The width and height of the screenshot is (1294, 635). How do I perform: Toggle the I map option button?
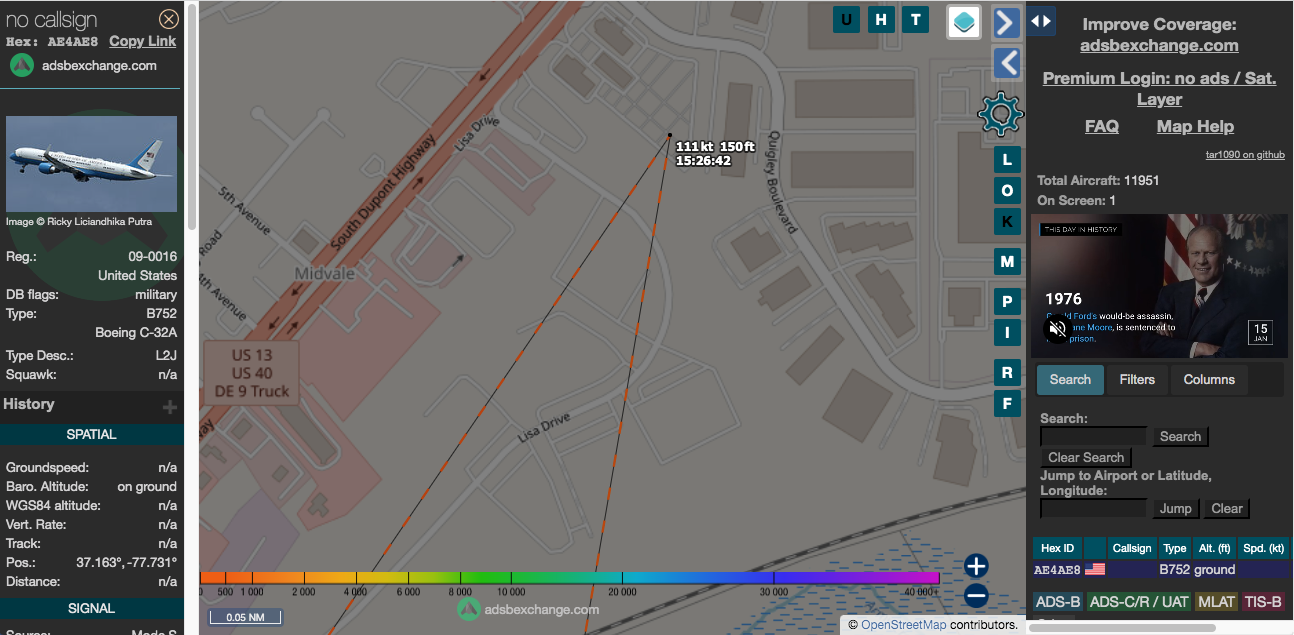(1007, 333)
